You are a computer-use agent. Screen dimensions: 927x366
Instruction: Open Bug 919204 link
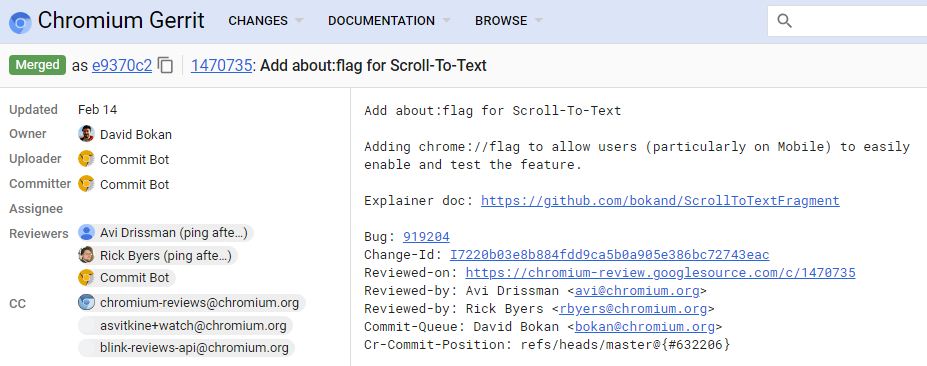point(426,237)
